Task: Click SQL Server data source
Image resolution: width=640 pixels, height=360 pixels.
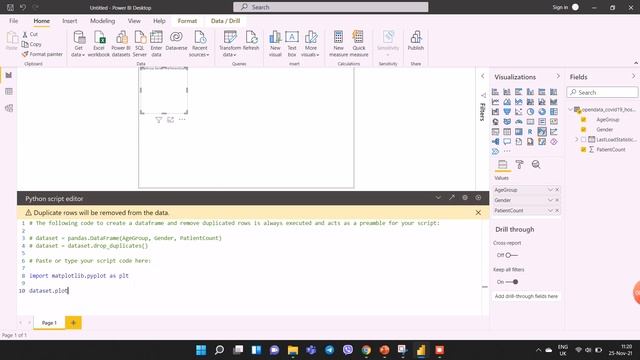Action: click(140, 44)
